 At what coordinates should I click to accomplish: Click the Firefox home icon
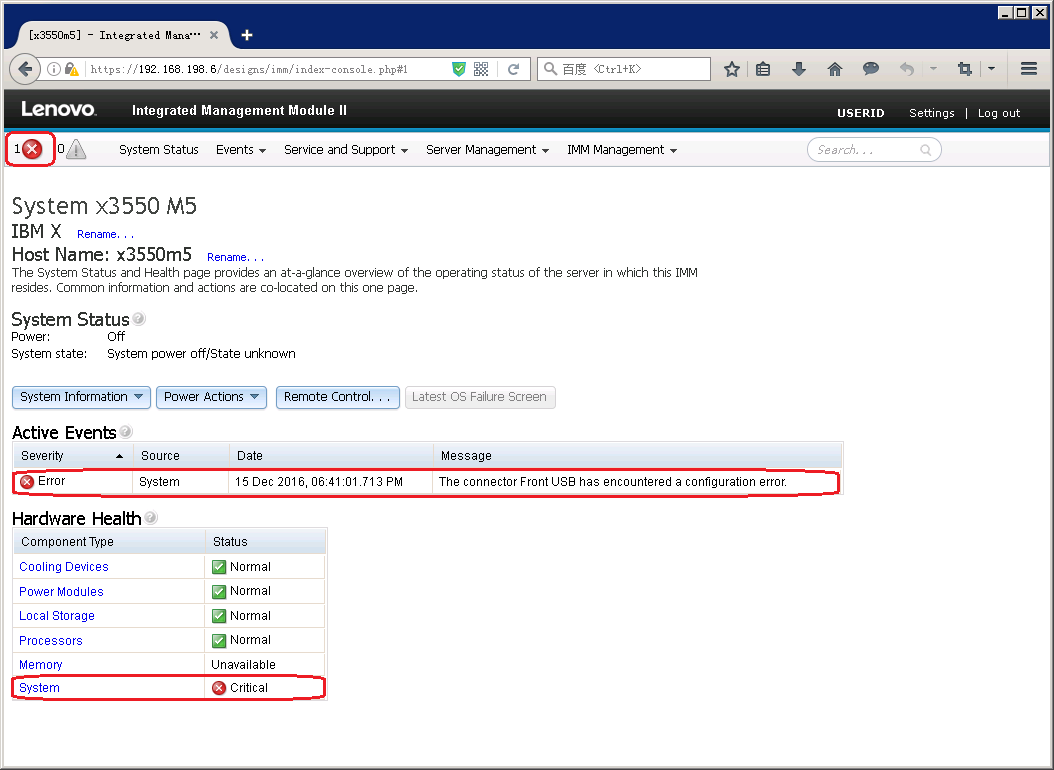(x=834, y=68)
